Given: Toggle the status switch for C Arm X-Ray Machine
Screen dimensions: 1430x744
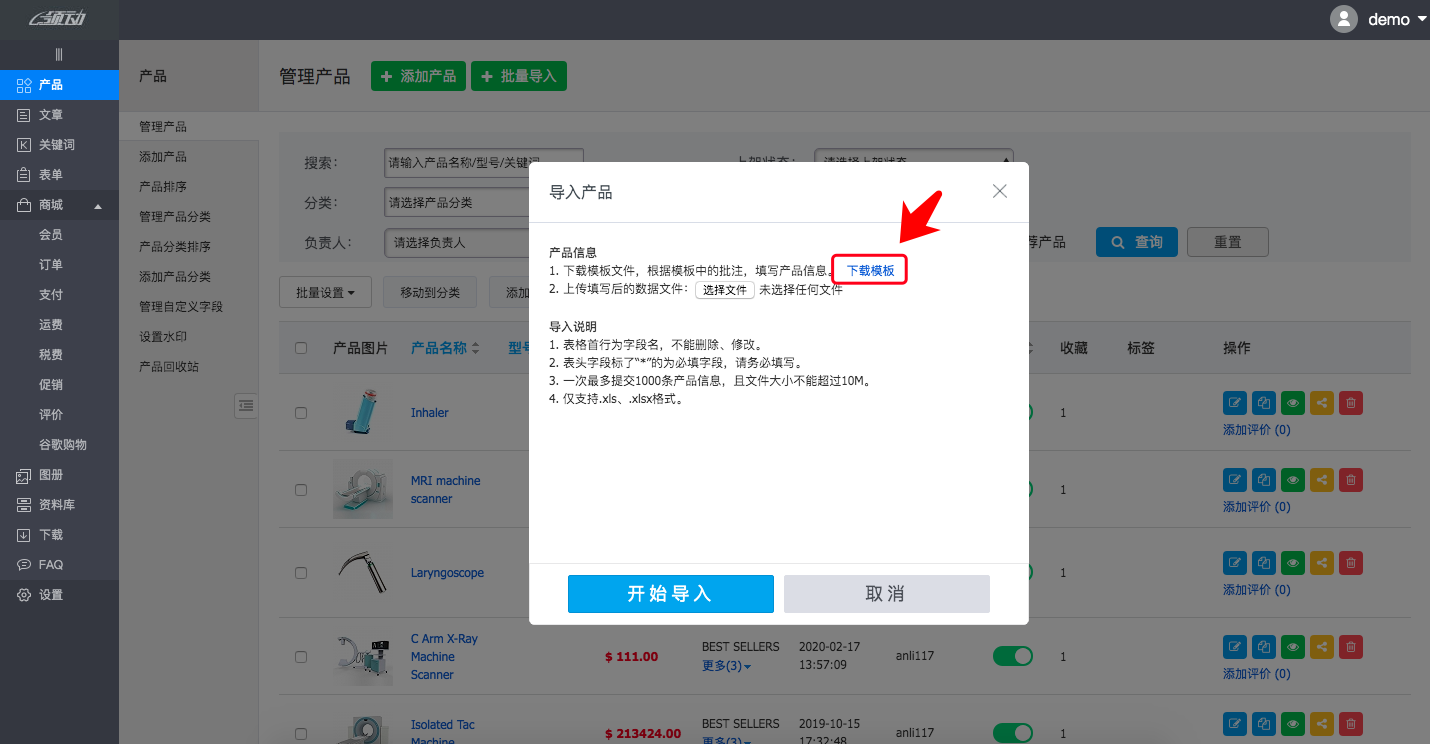Looking at the screenshot, I should click(x=1013, y=656).
